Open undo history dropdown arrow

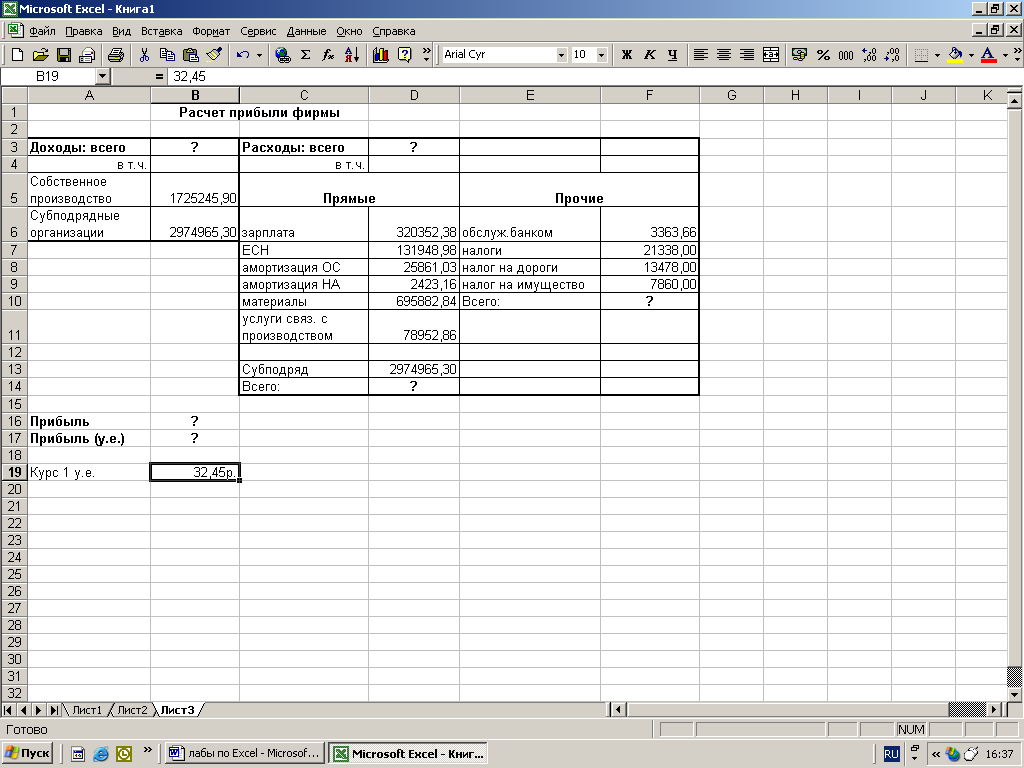[259, 55]
